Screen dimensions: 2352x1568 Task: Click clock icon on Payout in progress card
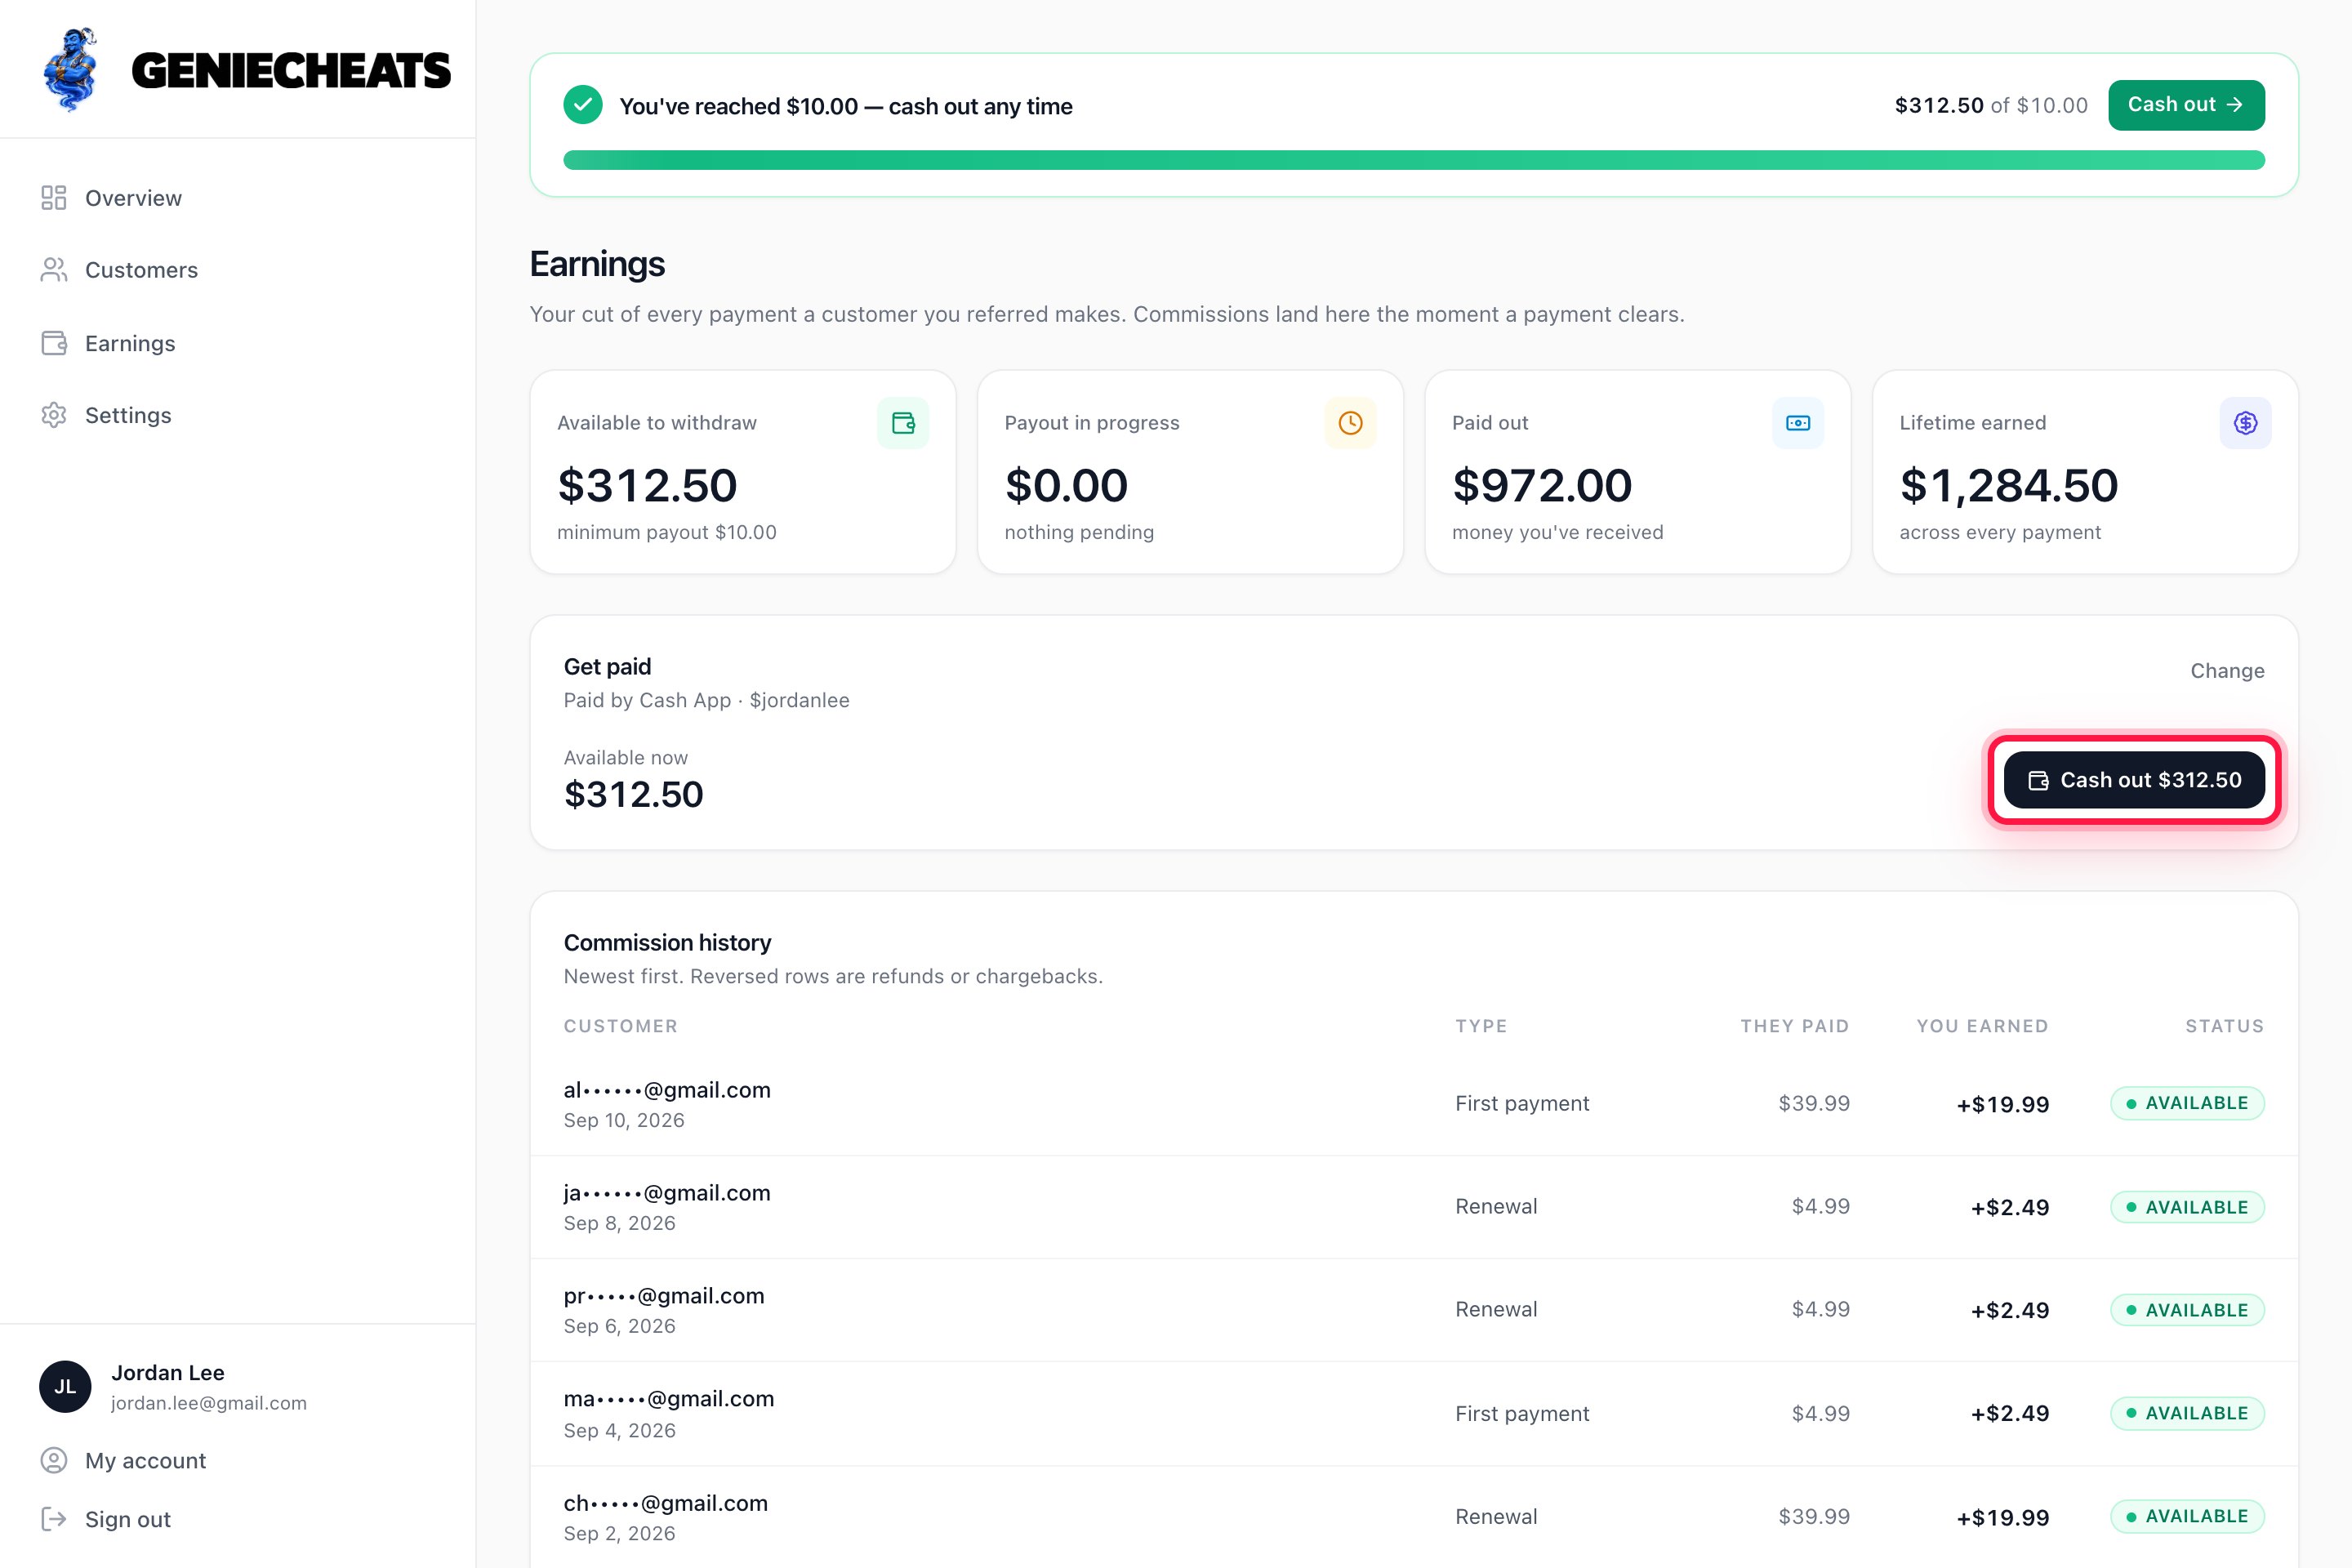(1350, 423)
